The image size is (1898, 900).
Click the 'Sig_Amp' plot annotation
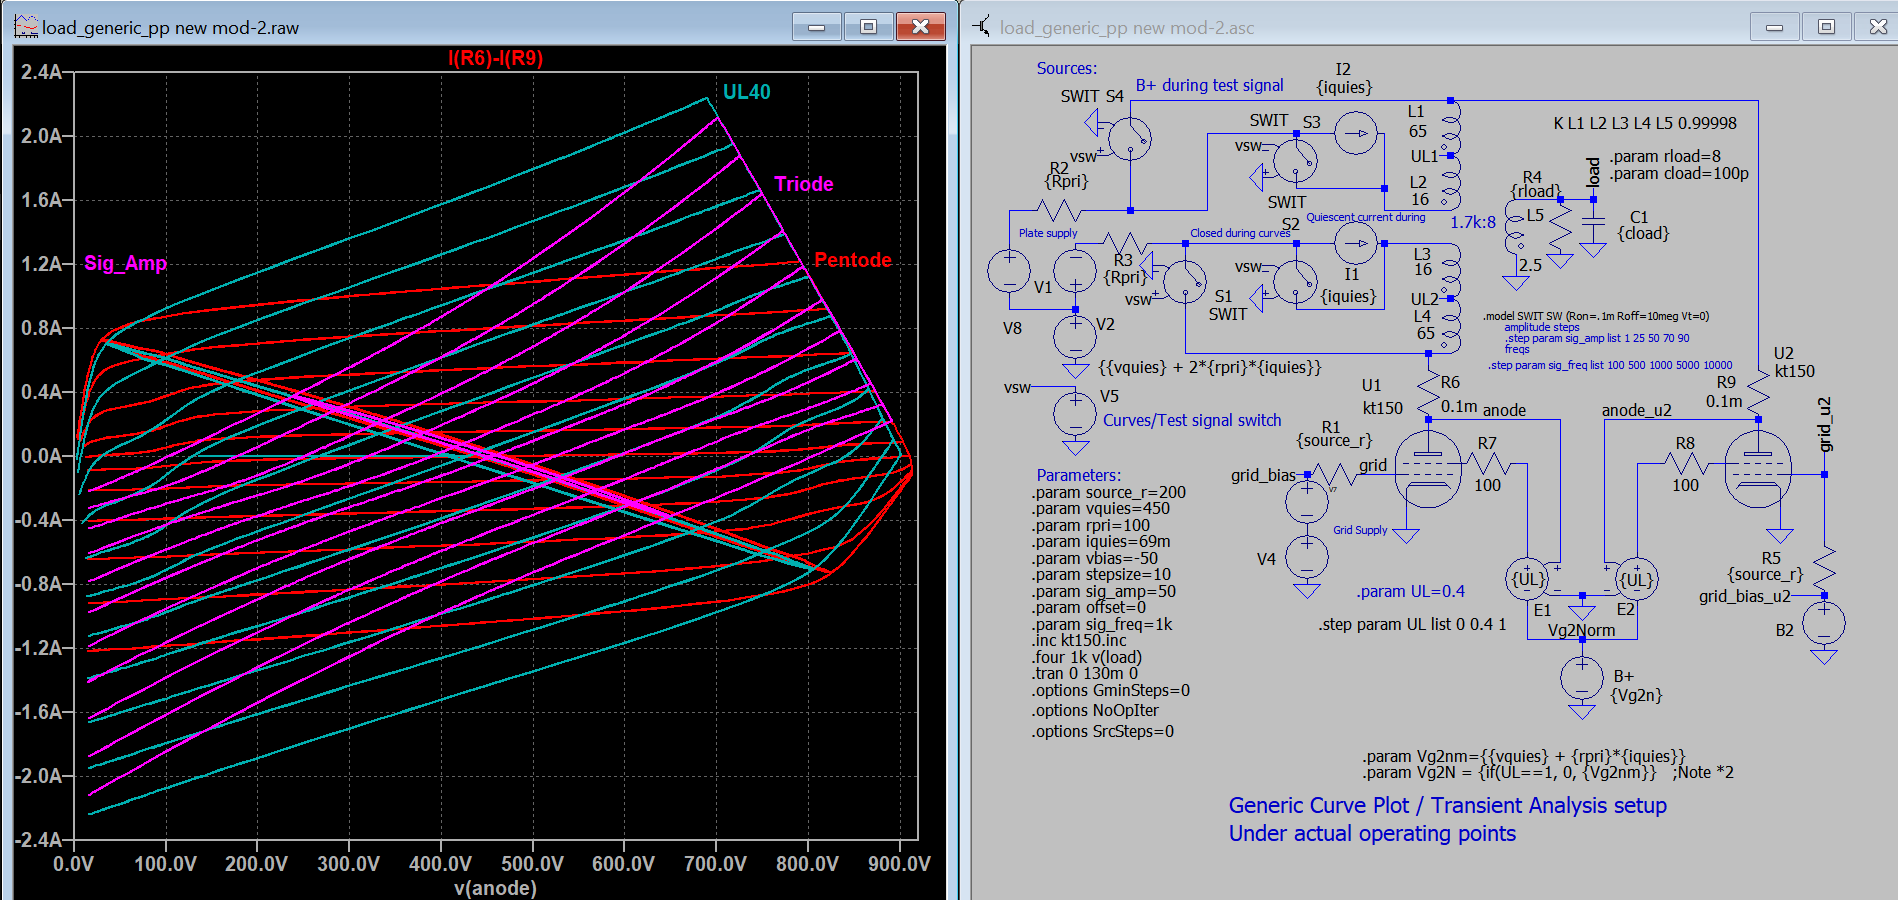click(x=125, y=263)
